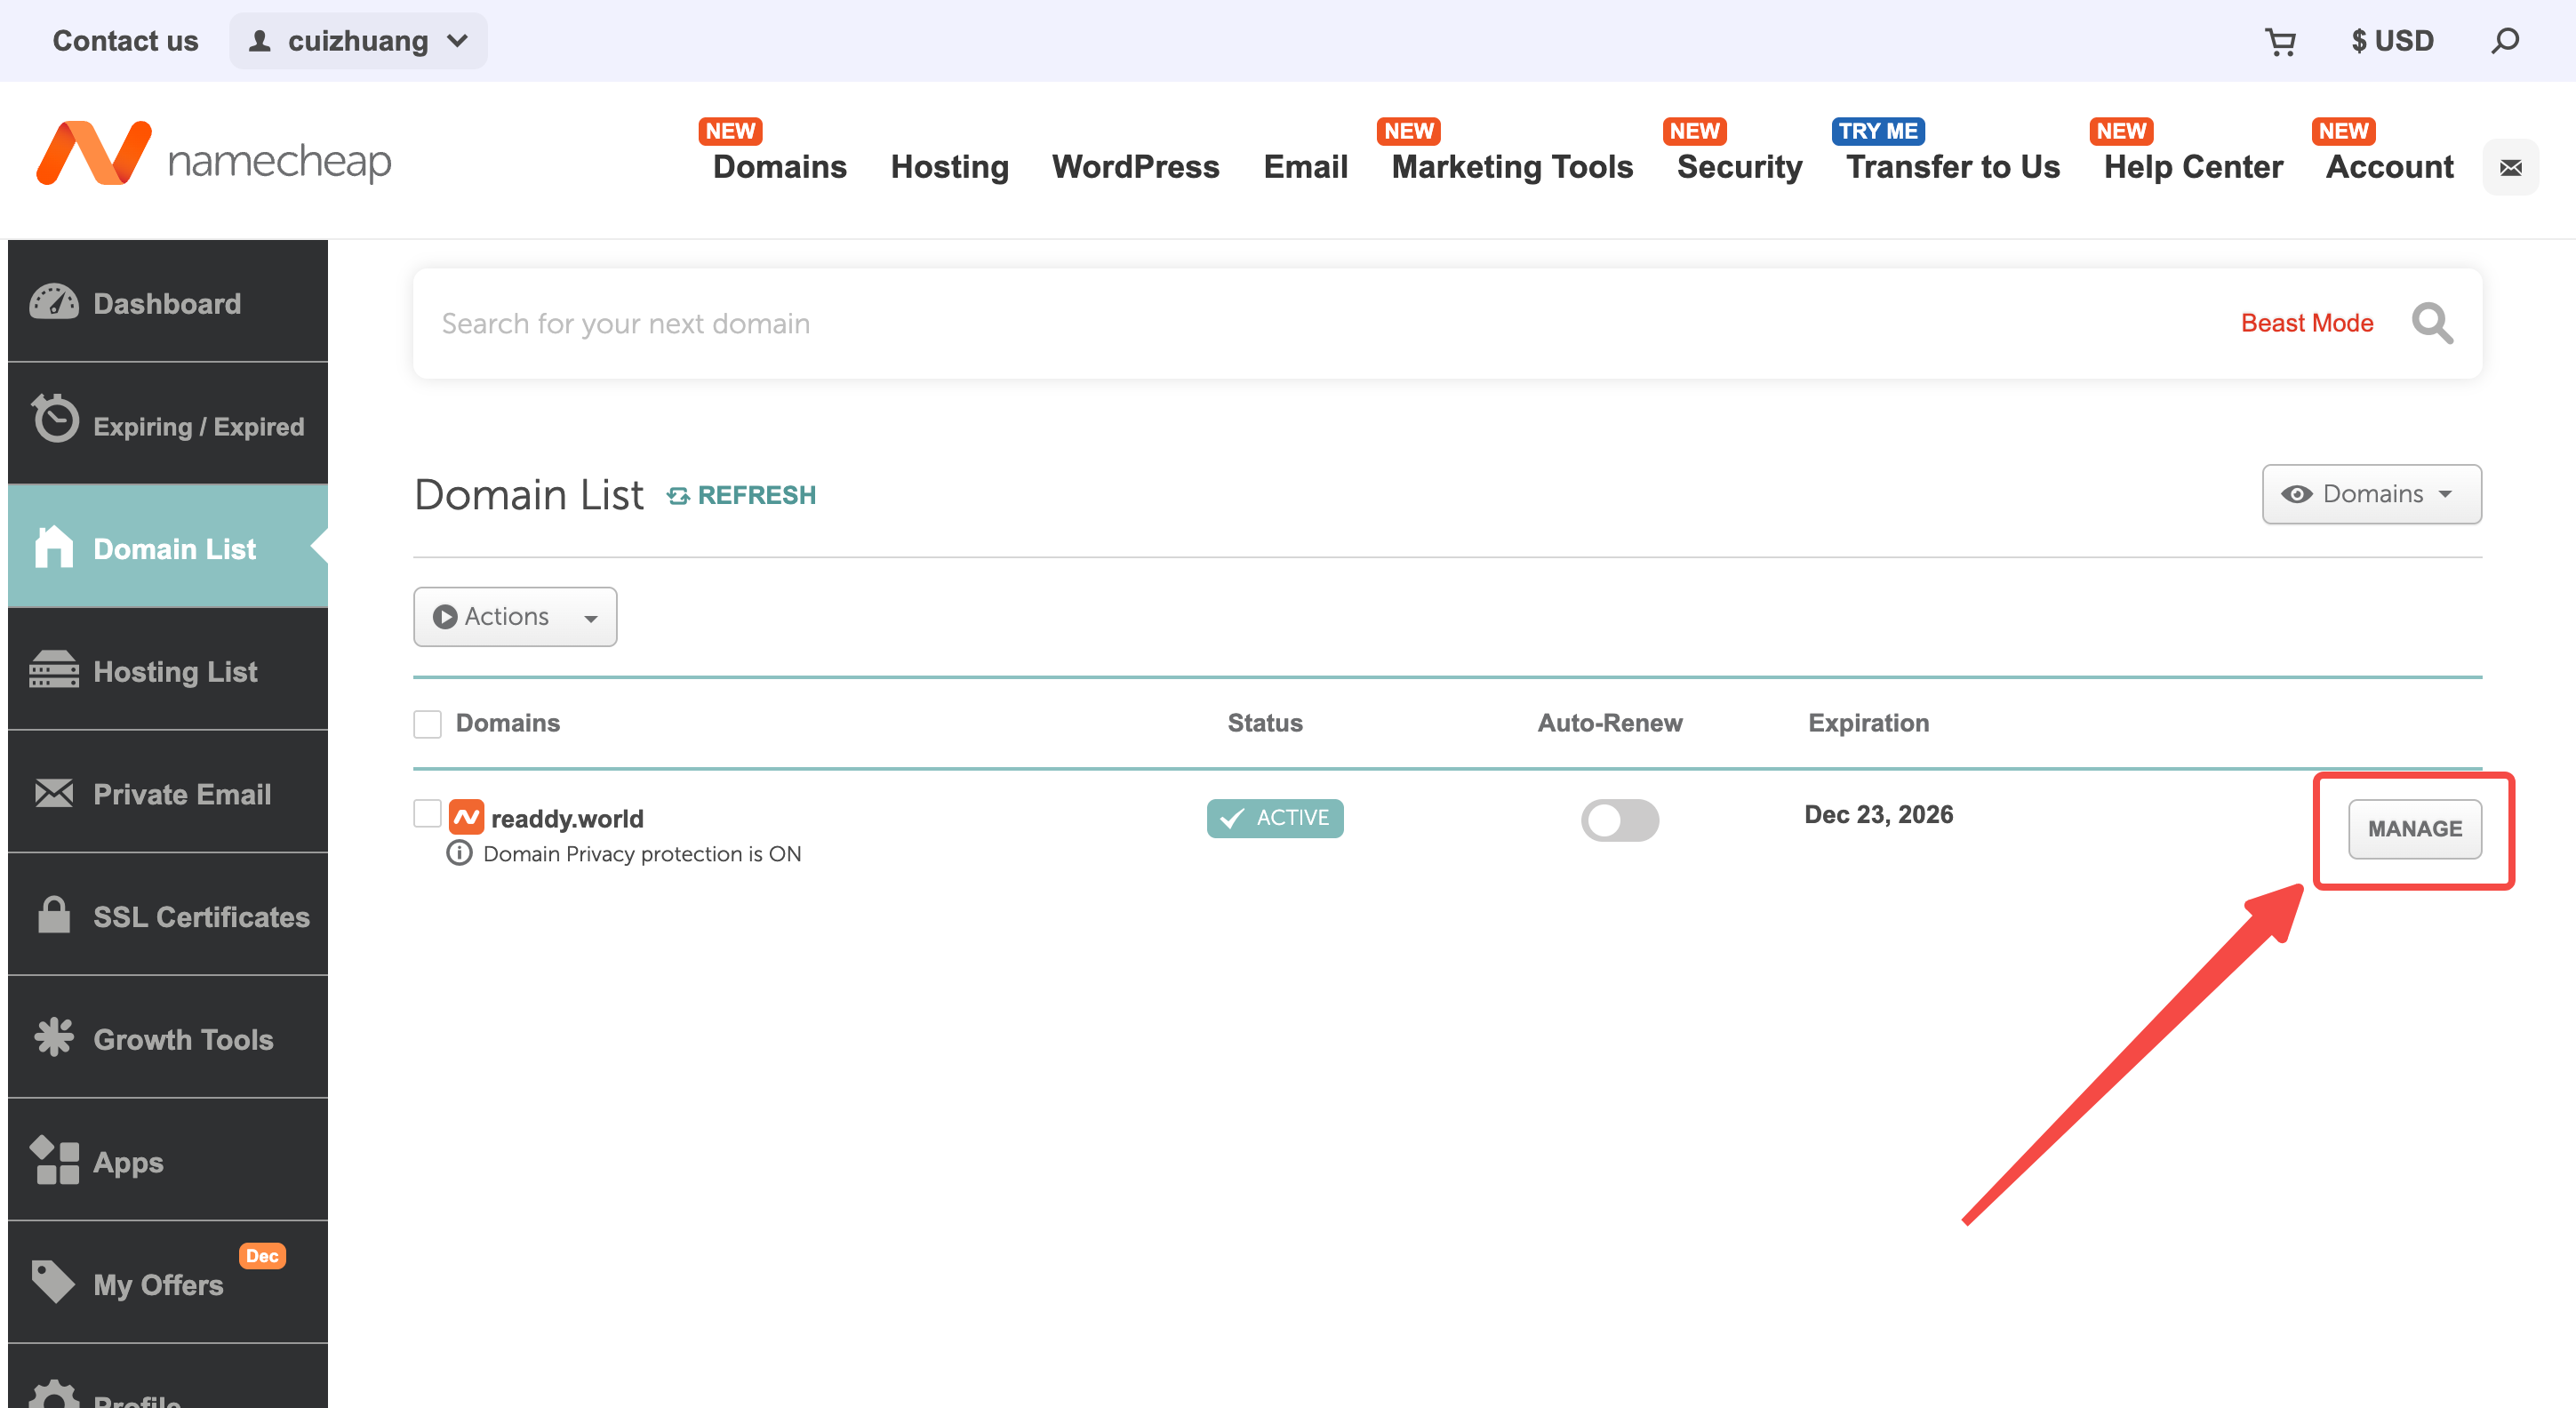Open the Domains view filter dropdown
This screenshot has height=1408, width=2576.
2371,494
